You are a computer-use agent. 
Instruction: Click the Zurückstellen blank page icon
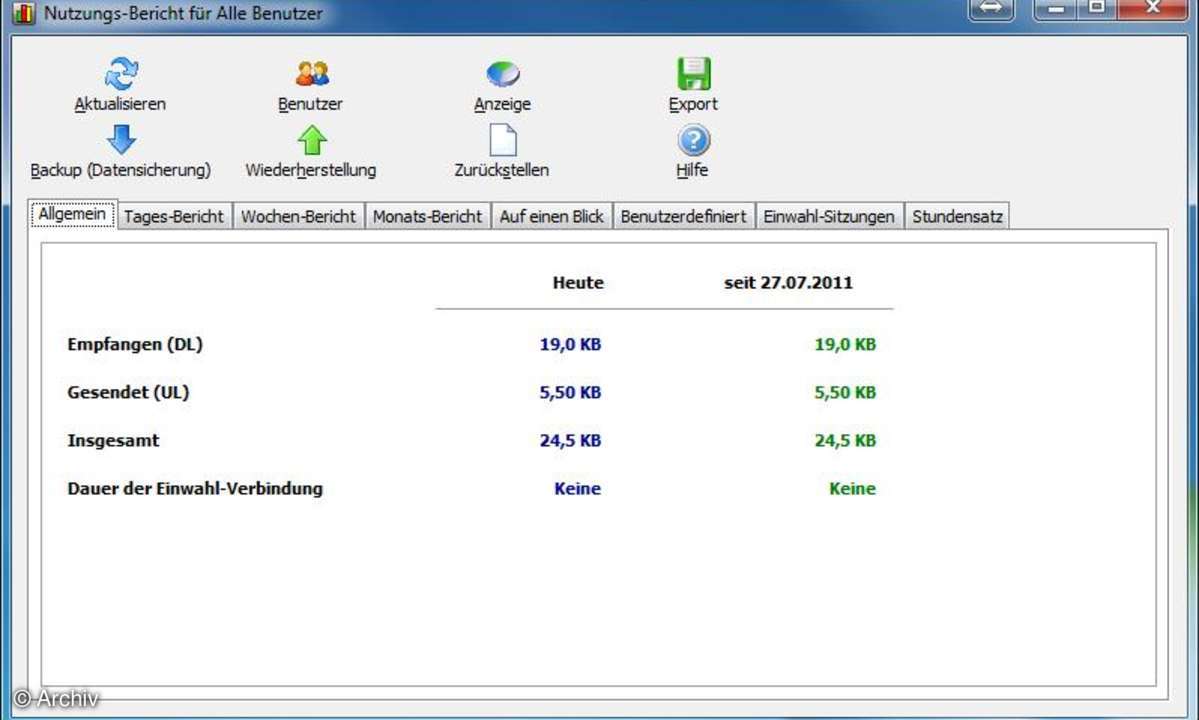502,140
